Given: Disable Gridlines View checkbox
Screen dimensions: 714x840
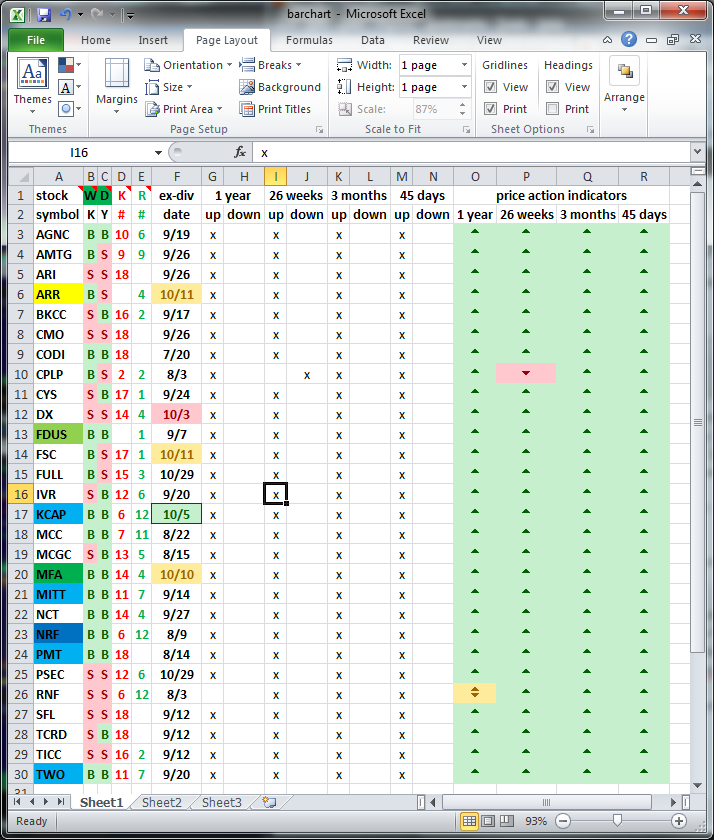Looking at the screenshot, I should click(491, 87).
